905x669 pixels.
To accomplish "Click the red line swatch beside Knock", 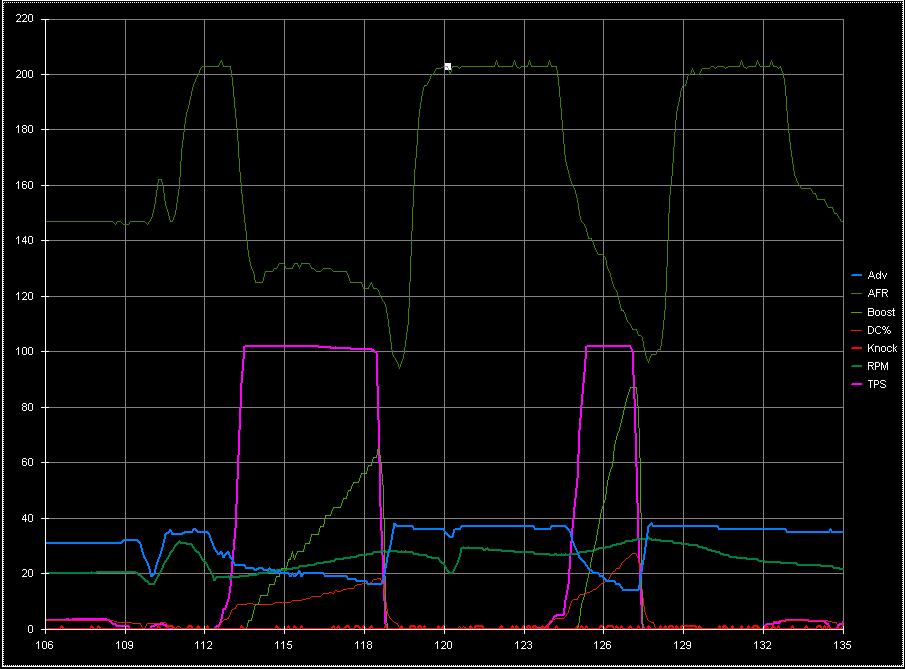I will [x=856, y=348].
